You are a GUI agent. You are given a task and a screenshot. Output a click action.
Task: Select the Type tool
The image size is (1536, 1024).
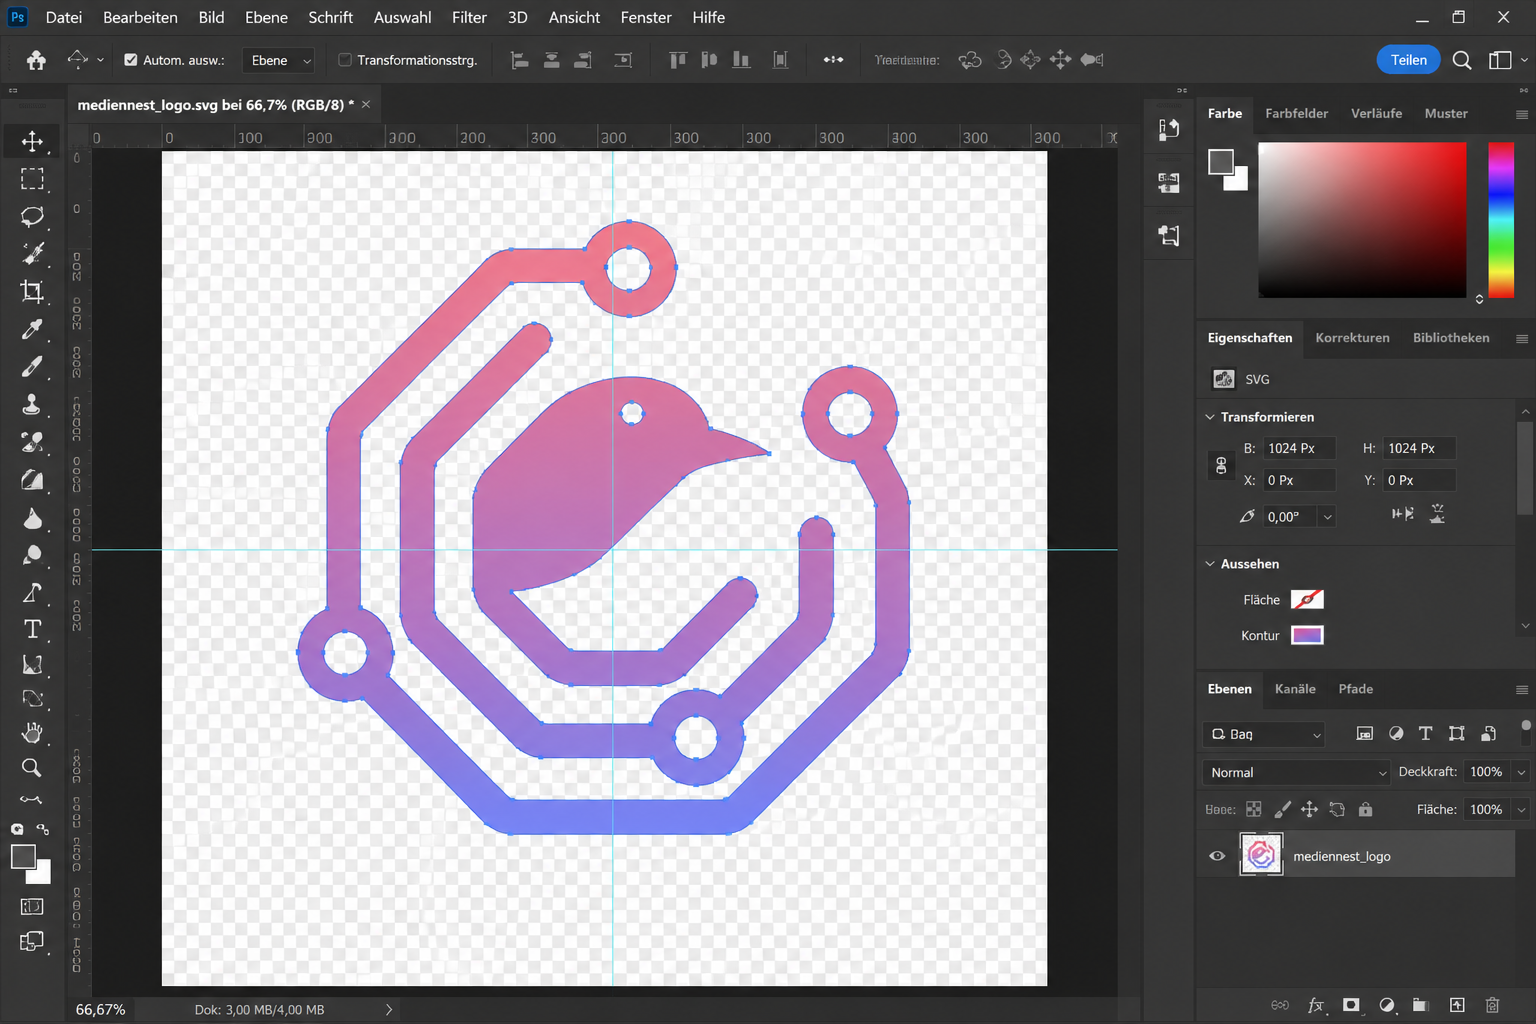coord(32,629)
